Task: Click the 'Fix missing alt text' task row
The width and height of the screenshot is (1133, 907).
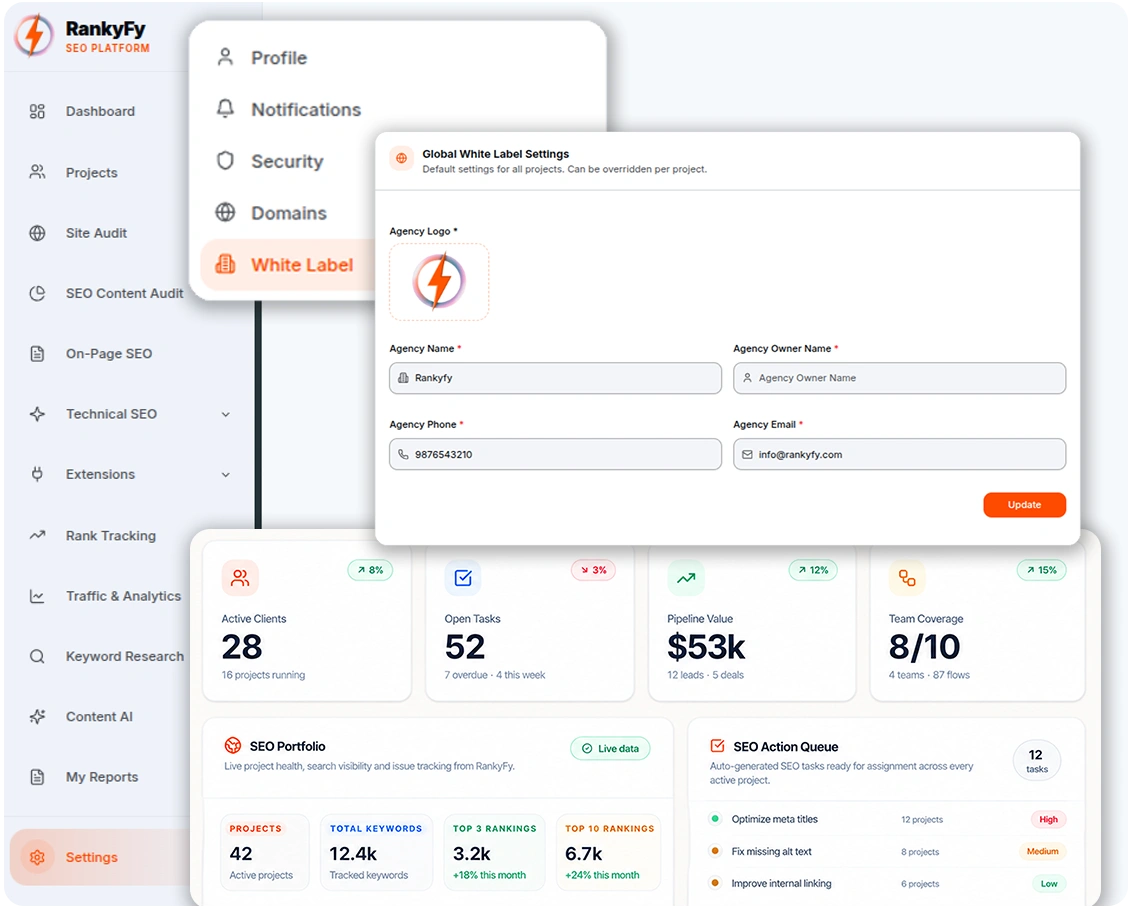Action: 888,851
